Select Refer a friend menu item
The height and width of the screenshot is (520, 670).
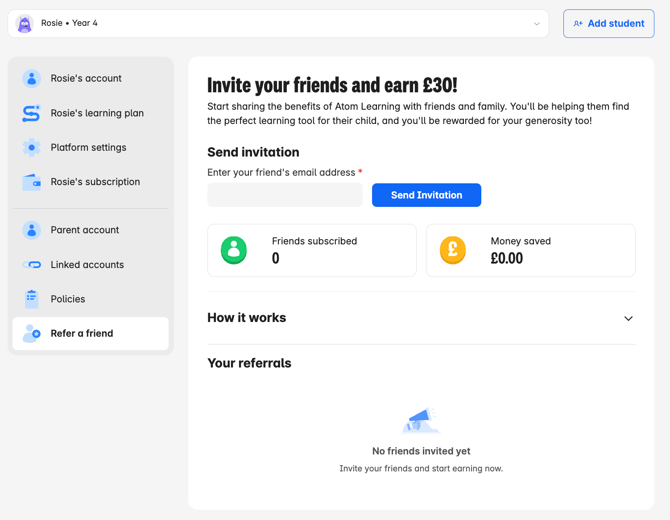91,333
